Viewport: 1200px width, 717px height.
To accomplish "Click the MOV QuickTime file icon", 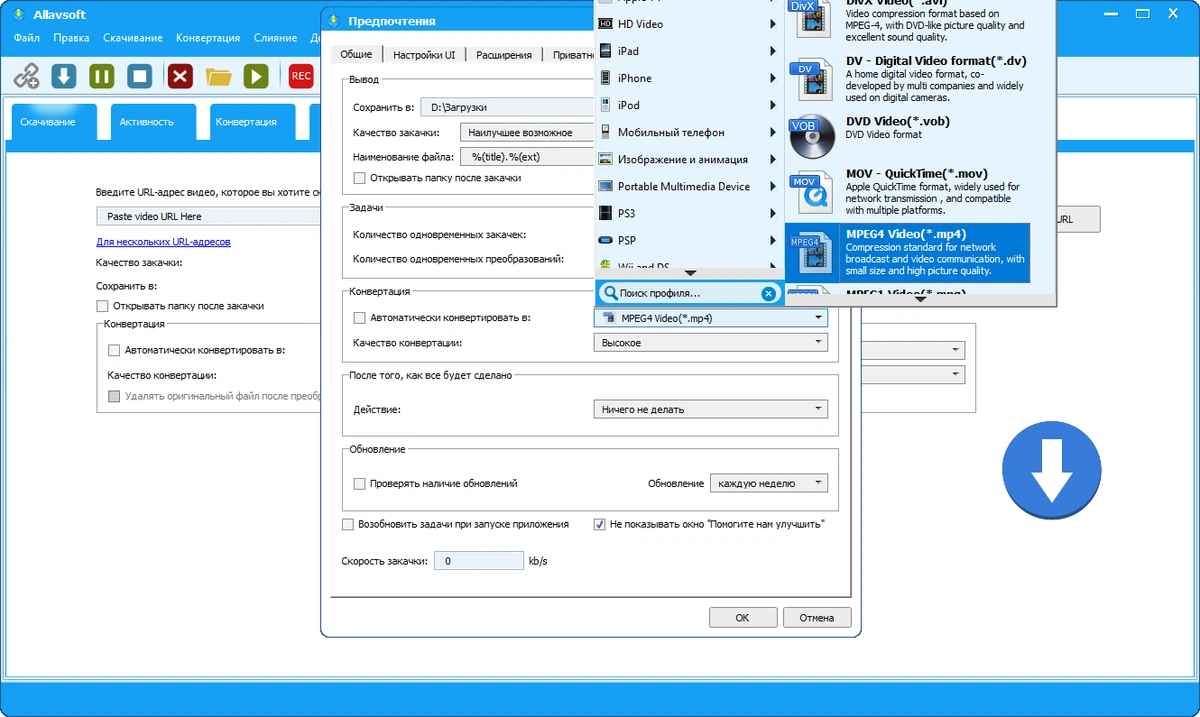I will tap(811, 194).
